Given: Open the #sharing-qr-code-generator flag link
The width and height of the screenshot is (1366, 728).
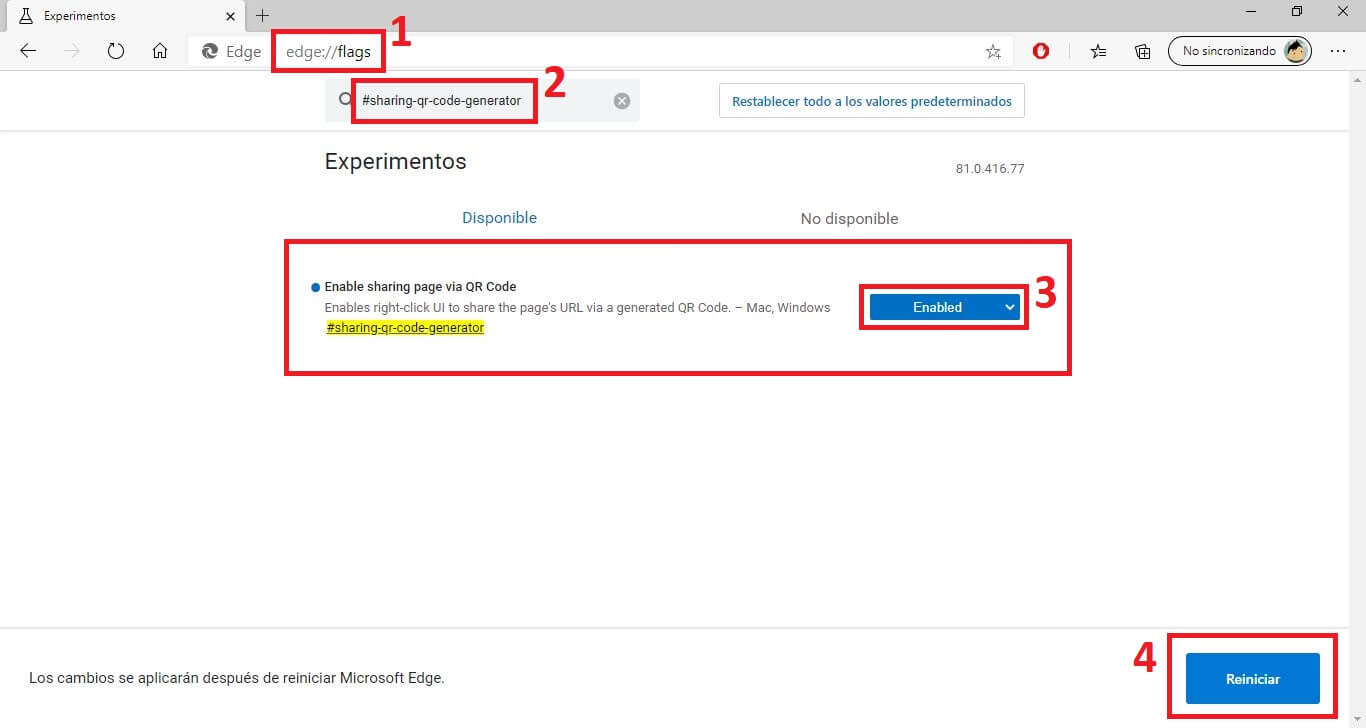Looking at the screenshot, I should 405,327.
